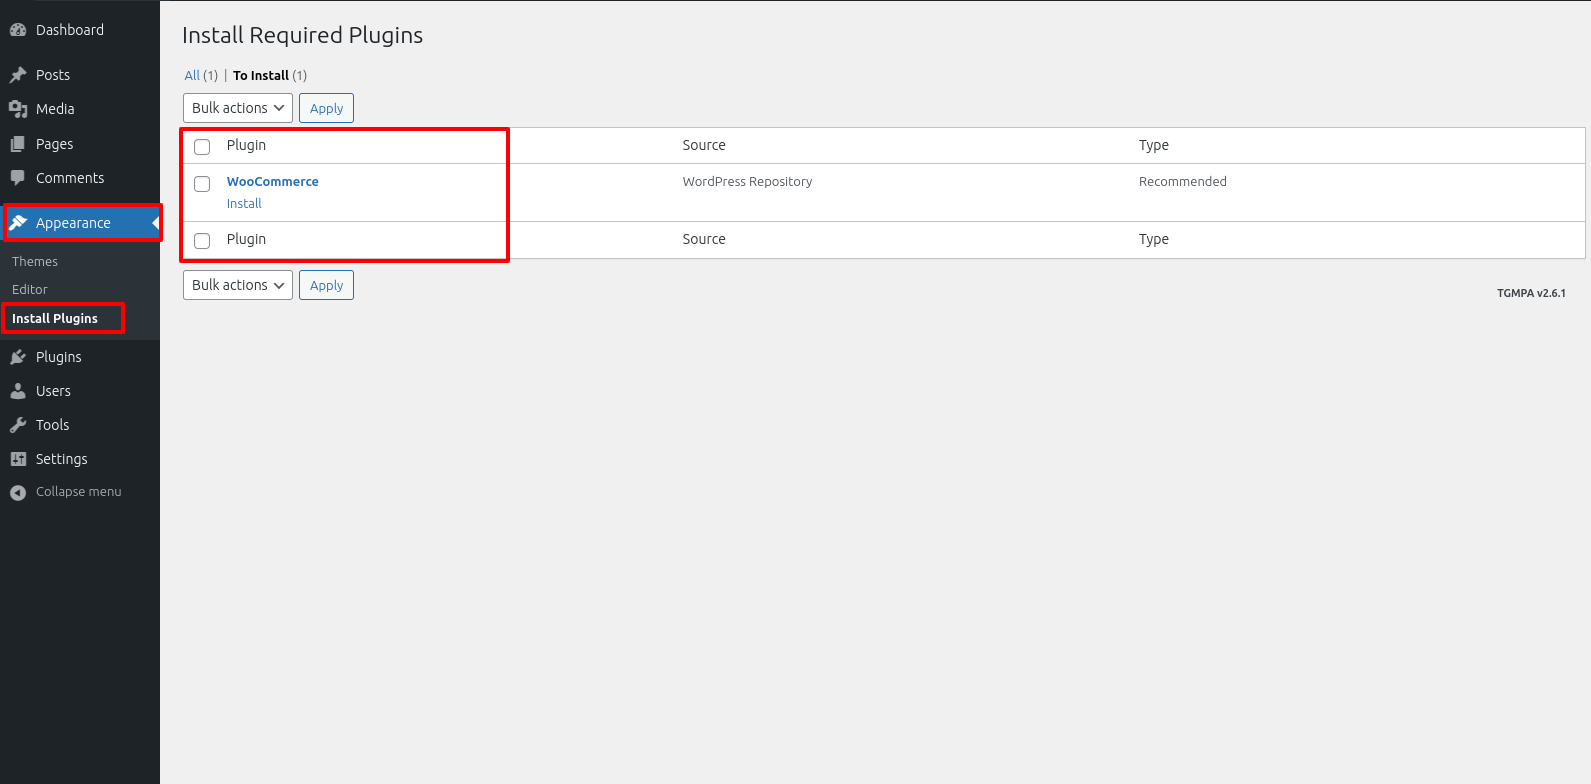1591x784 pixels.
Task: Click the top Apply button
Action: pyautogui.click(x=326, y=108)
